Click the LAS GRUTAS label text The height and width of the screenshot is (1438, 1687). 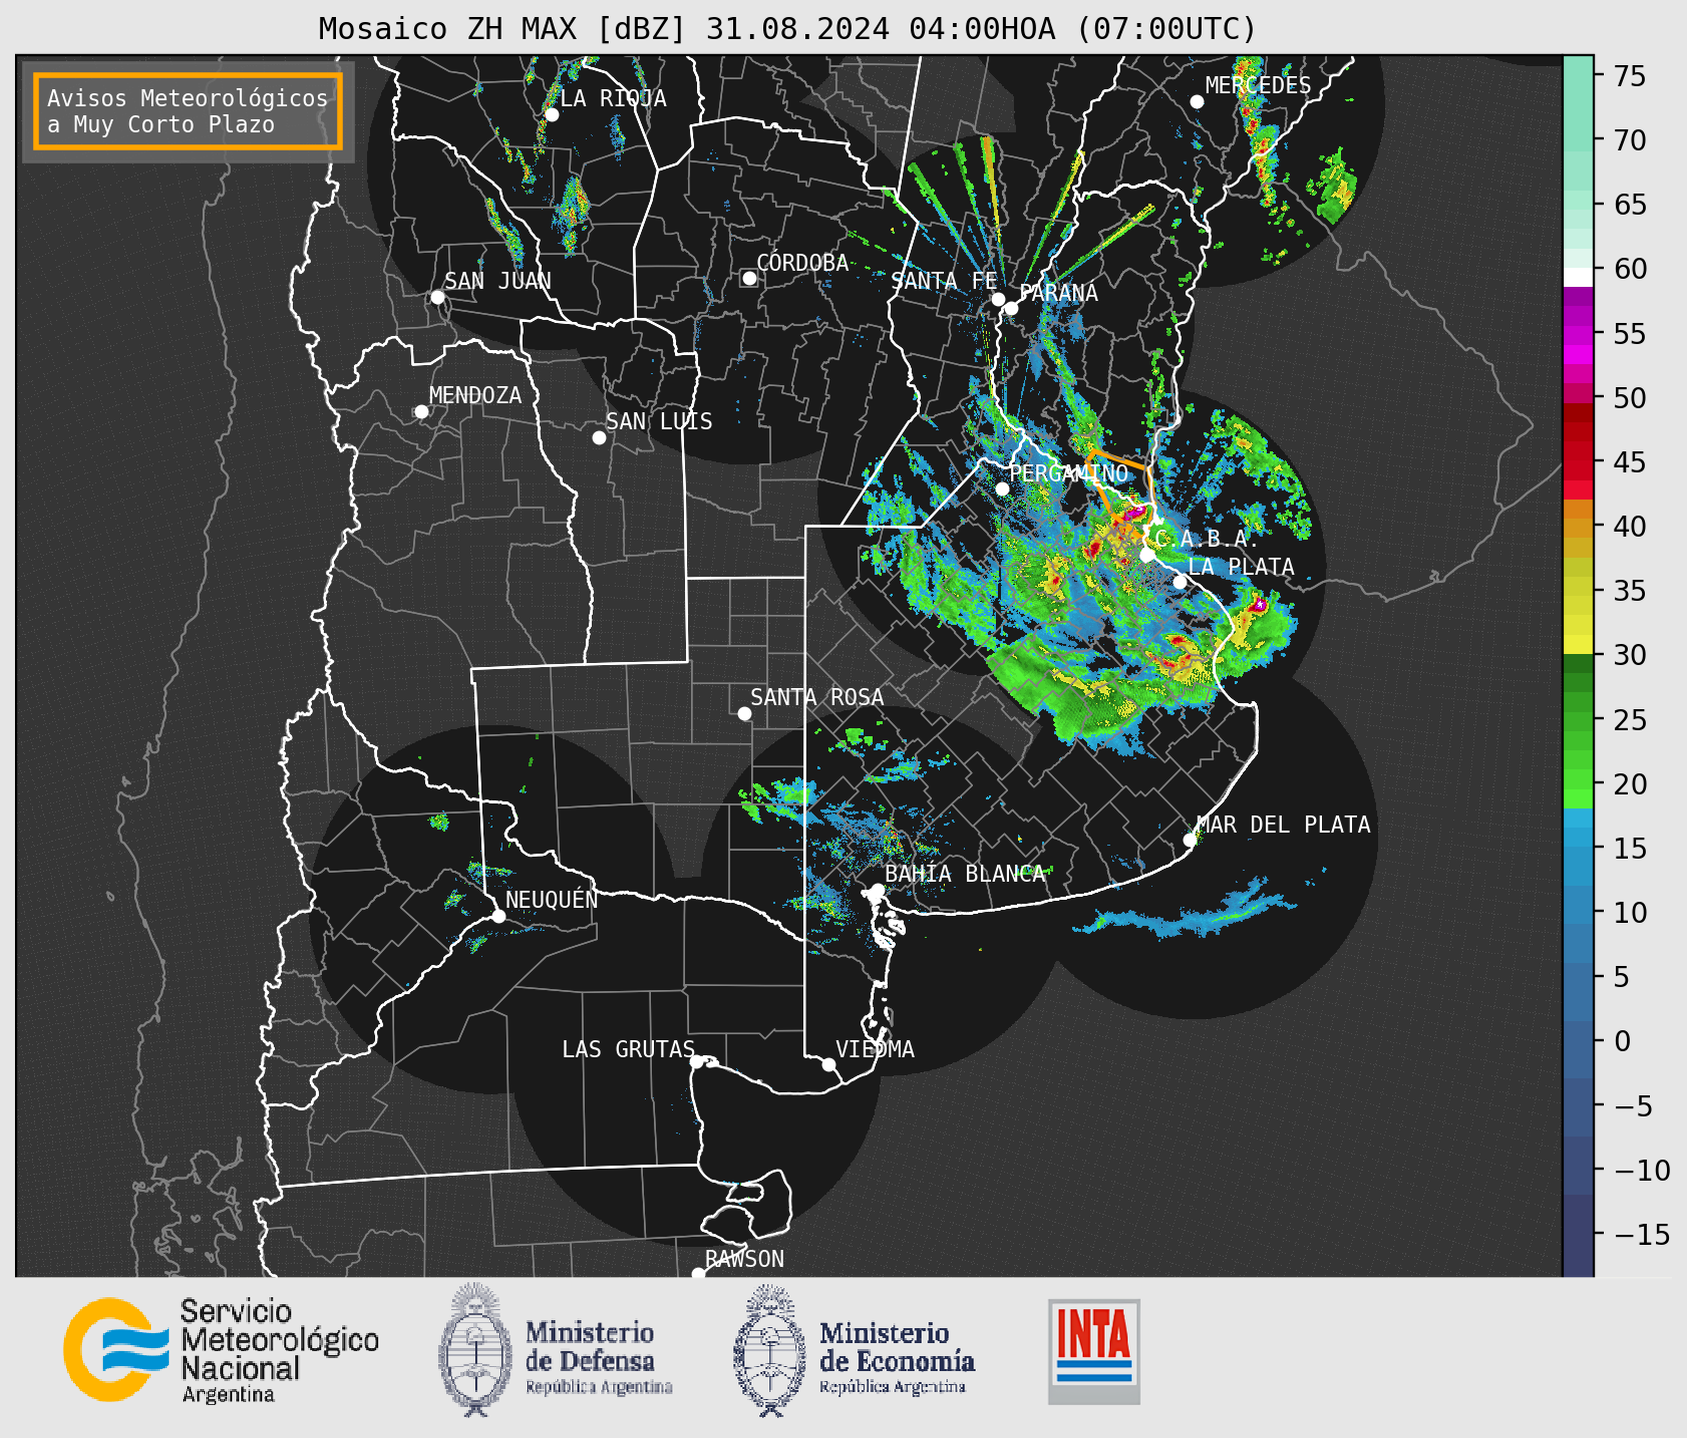tap(628, 1049)
